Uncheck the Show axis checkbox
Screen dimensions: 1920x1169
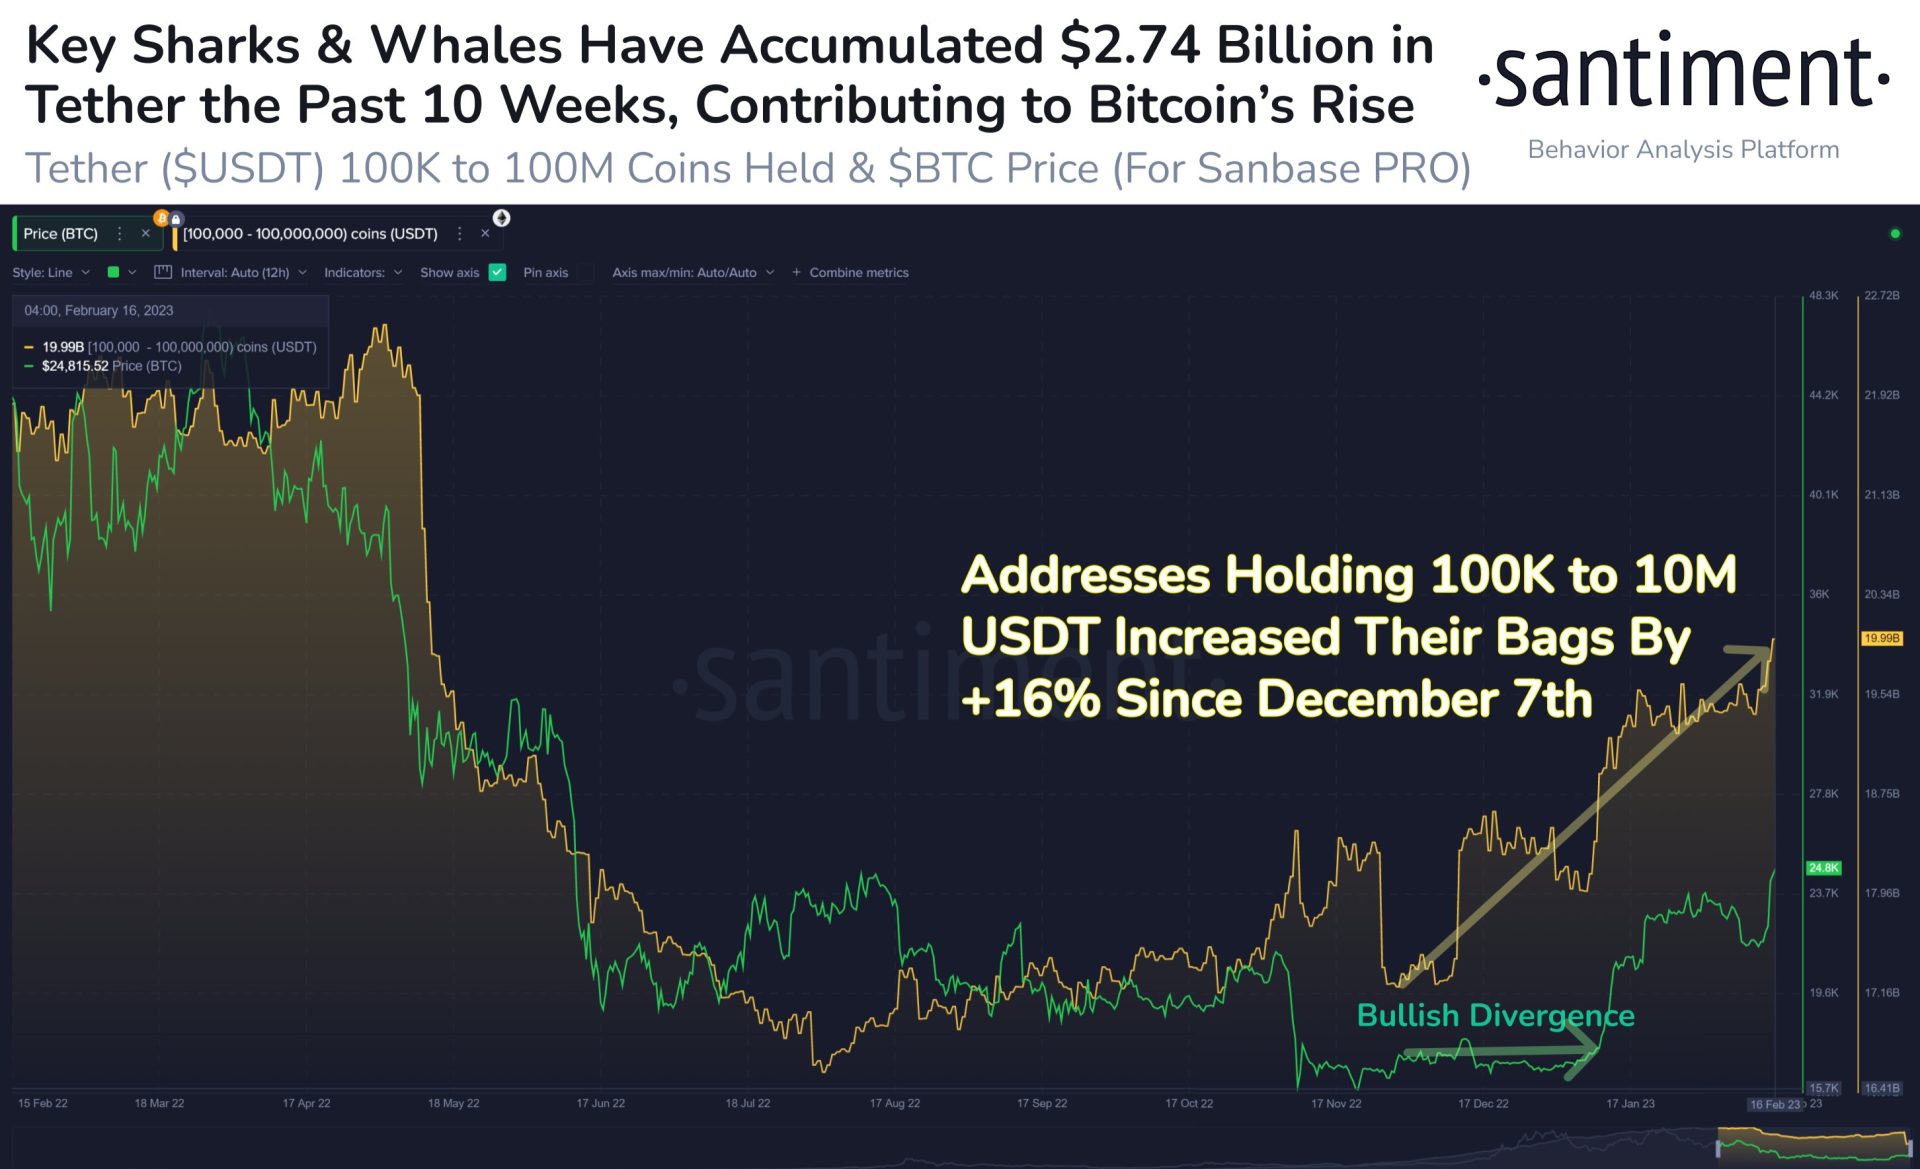(x=497, y=272)
